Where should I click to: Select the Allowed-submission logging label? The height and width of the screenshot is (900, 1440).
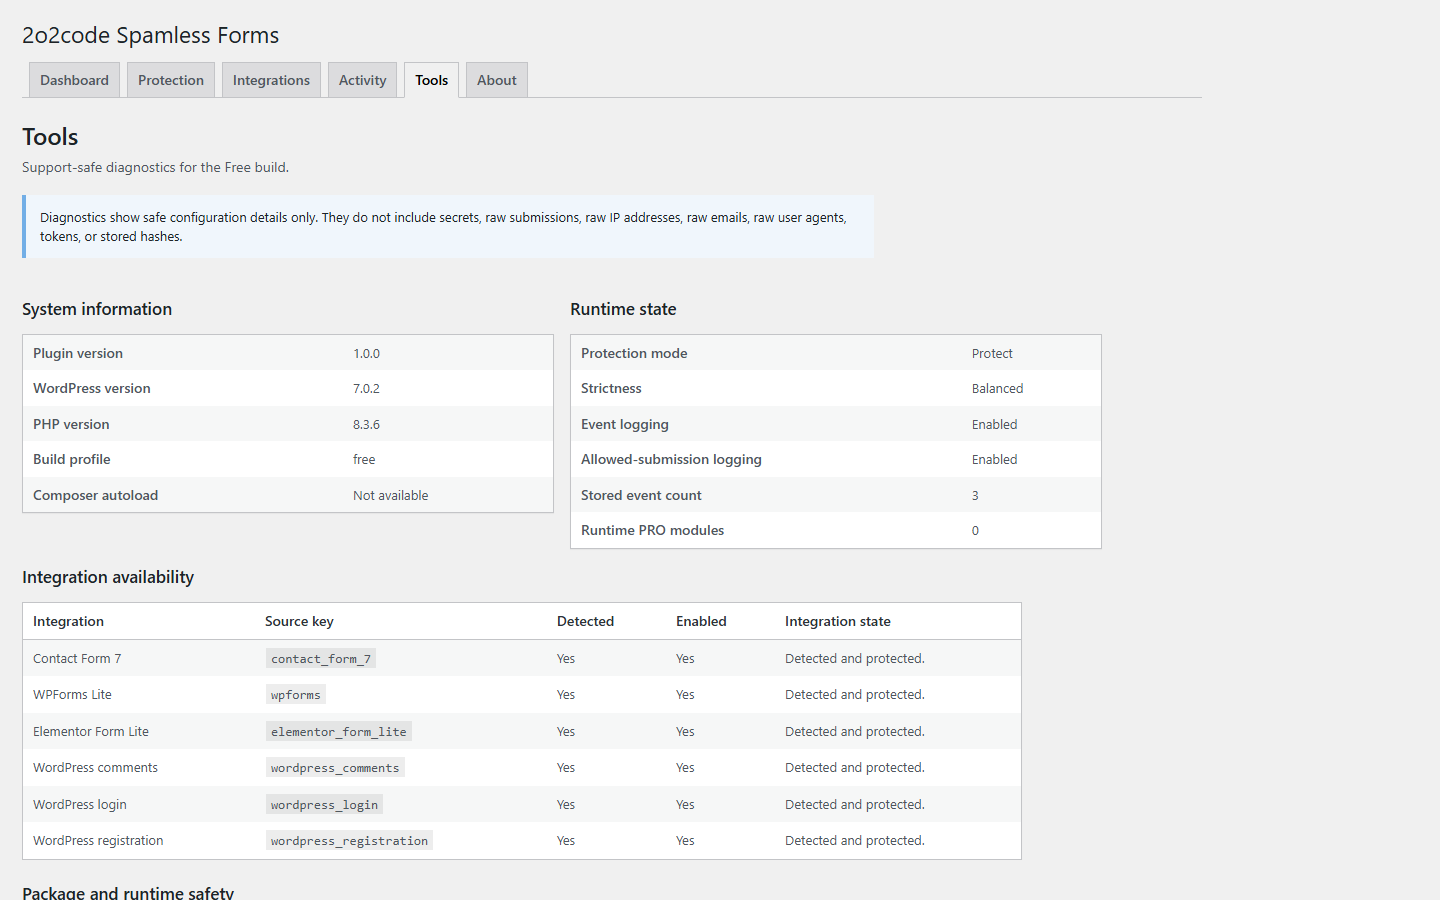[671, 459]
